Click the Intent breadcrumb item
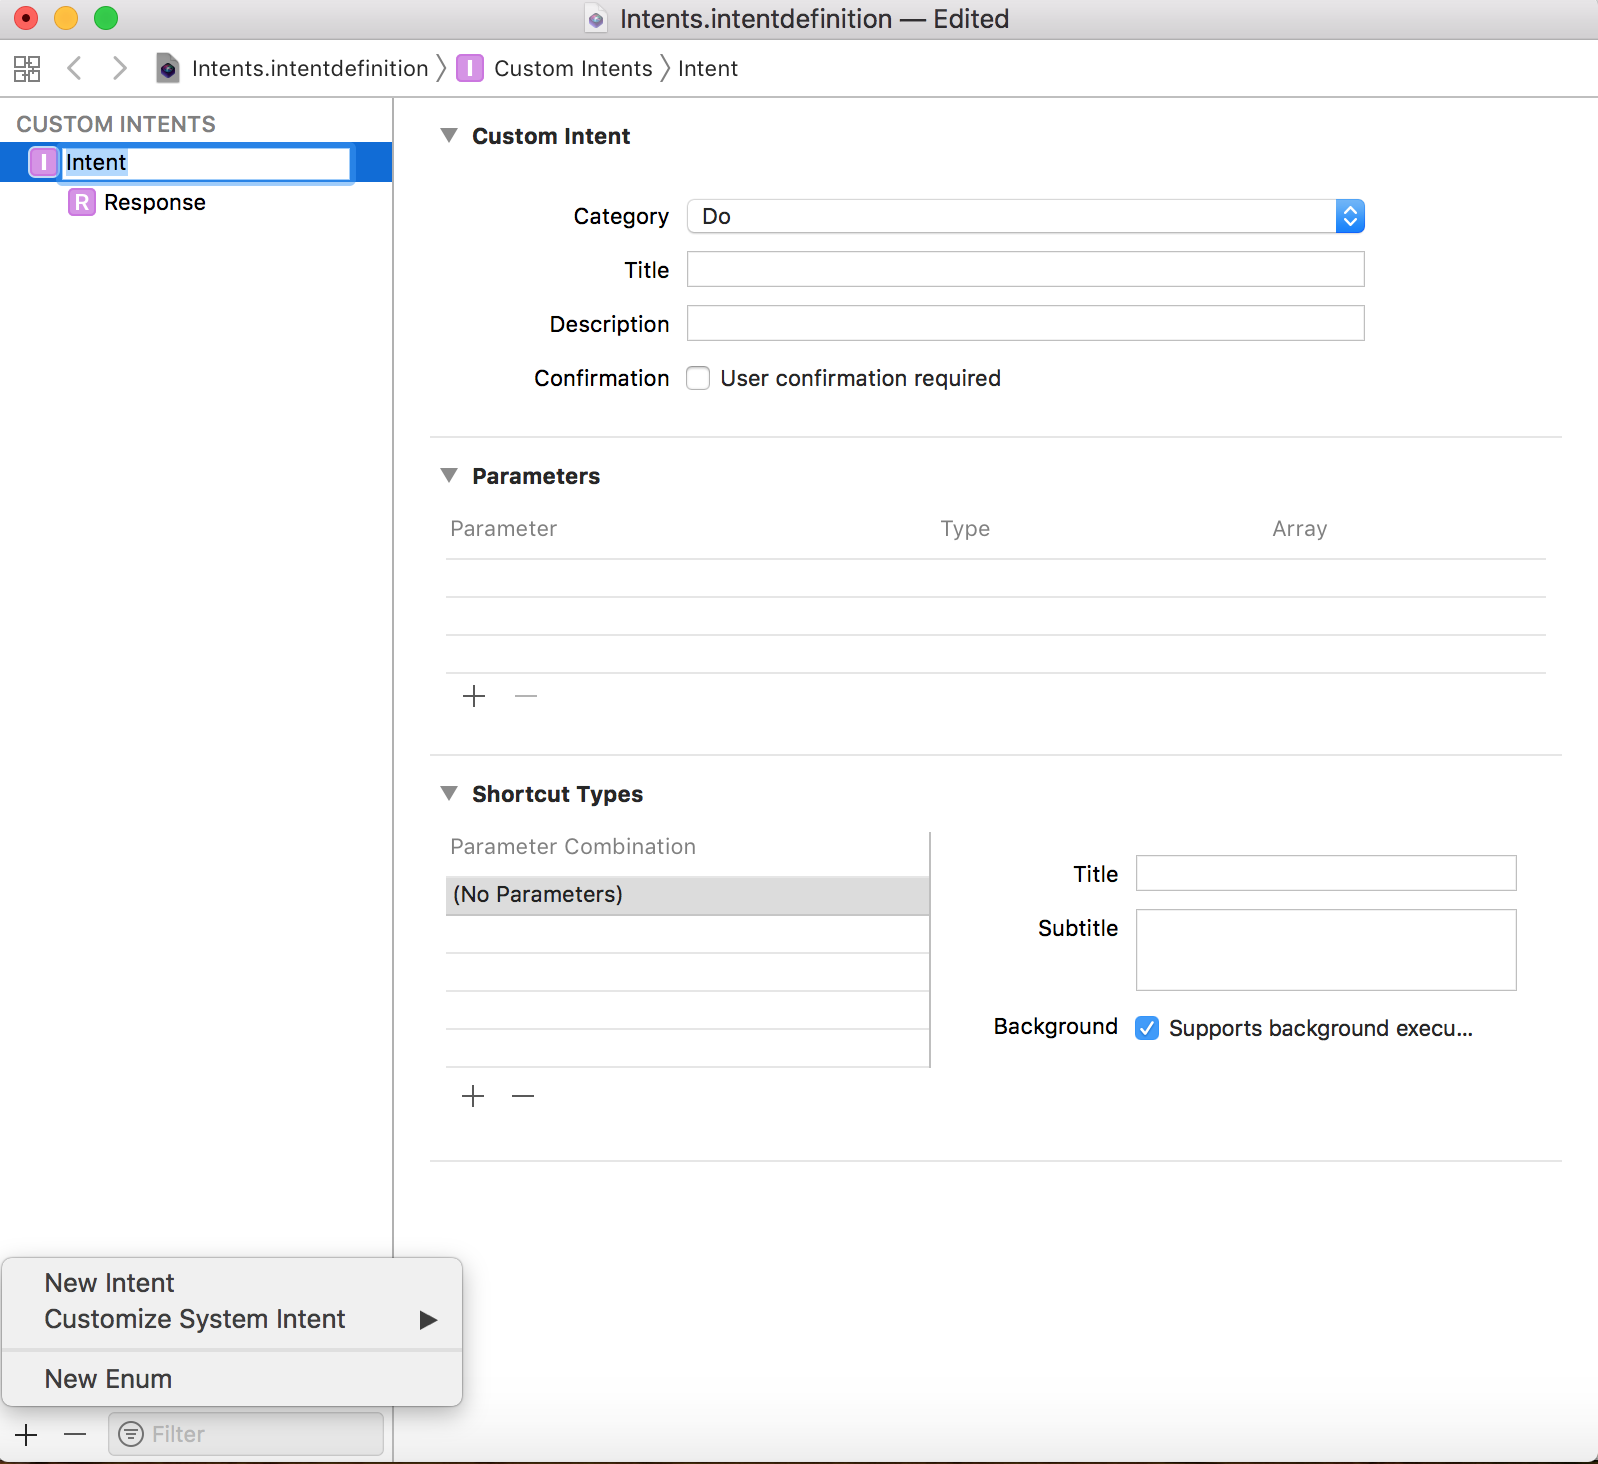The height and width of the screenshot is (1464, 1598). coord(708,68)
